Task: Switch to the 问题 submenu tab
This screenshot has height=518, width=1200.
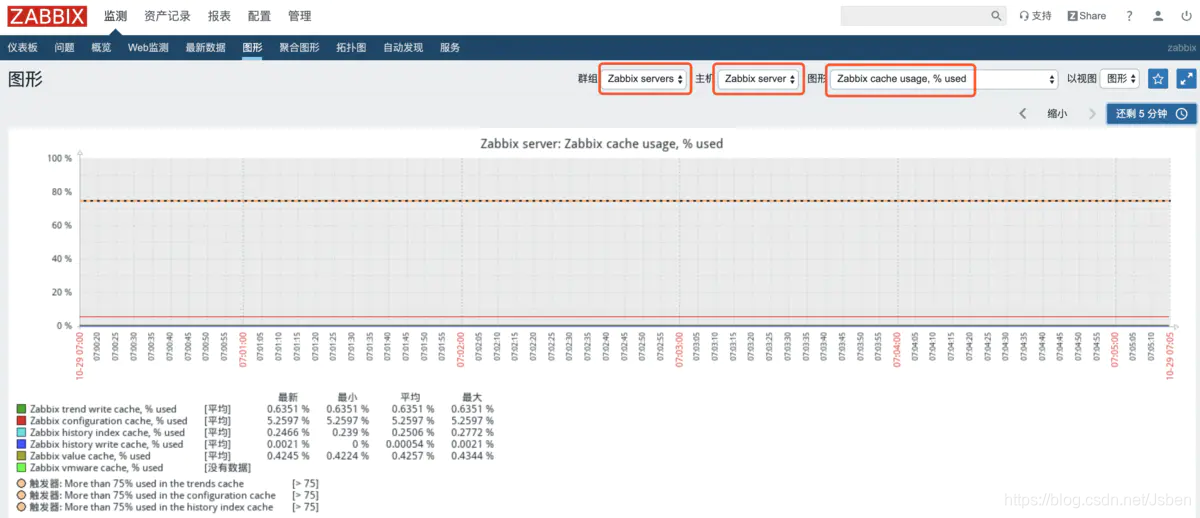Action: click(x=64, y=48)
